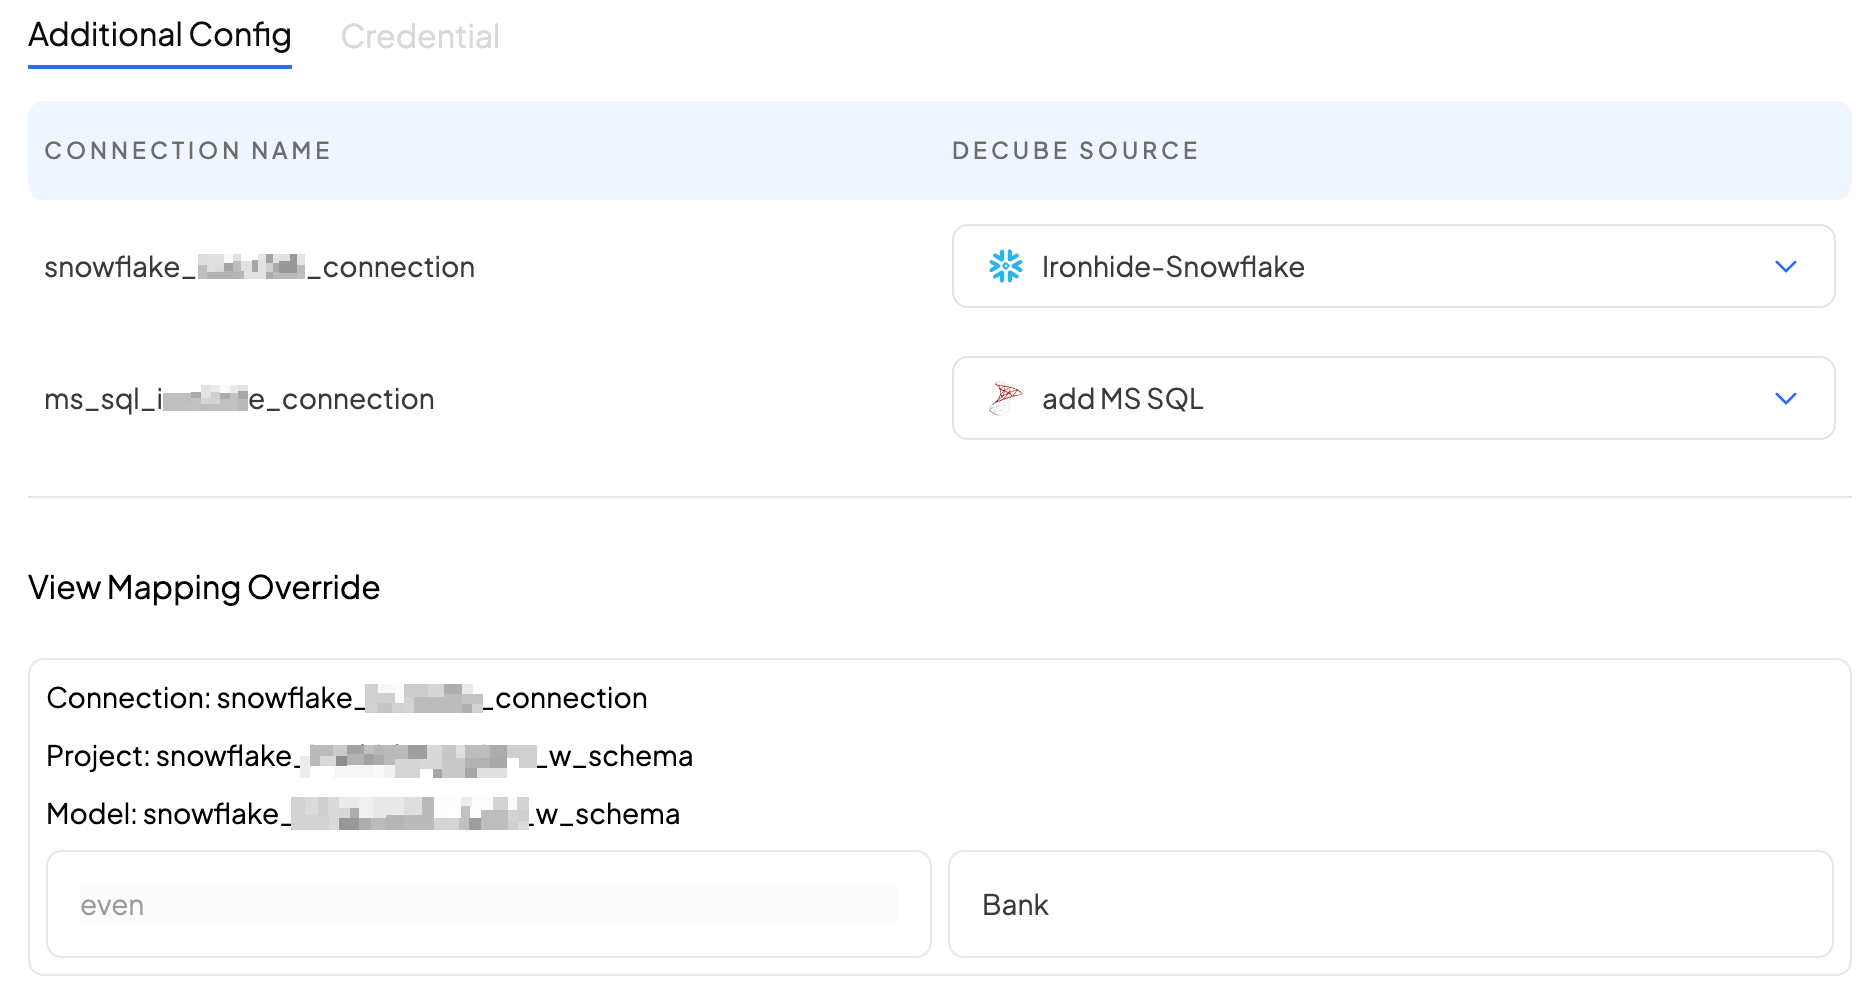Screen dimensions: 1872x998
Task: Click the MS SQL Server logo icon
Action: [1005, 398]
